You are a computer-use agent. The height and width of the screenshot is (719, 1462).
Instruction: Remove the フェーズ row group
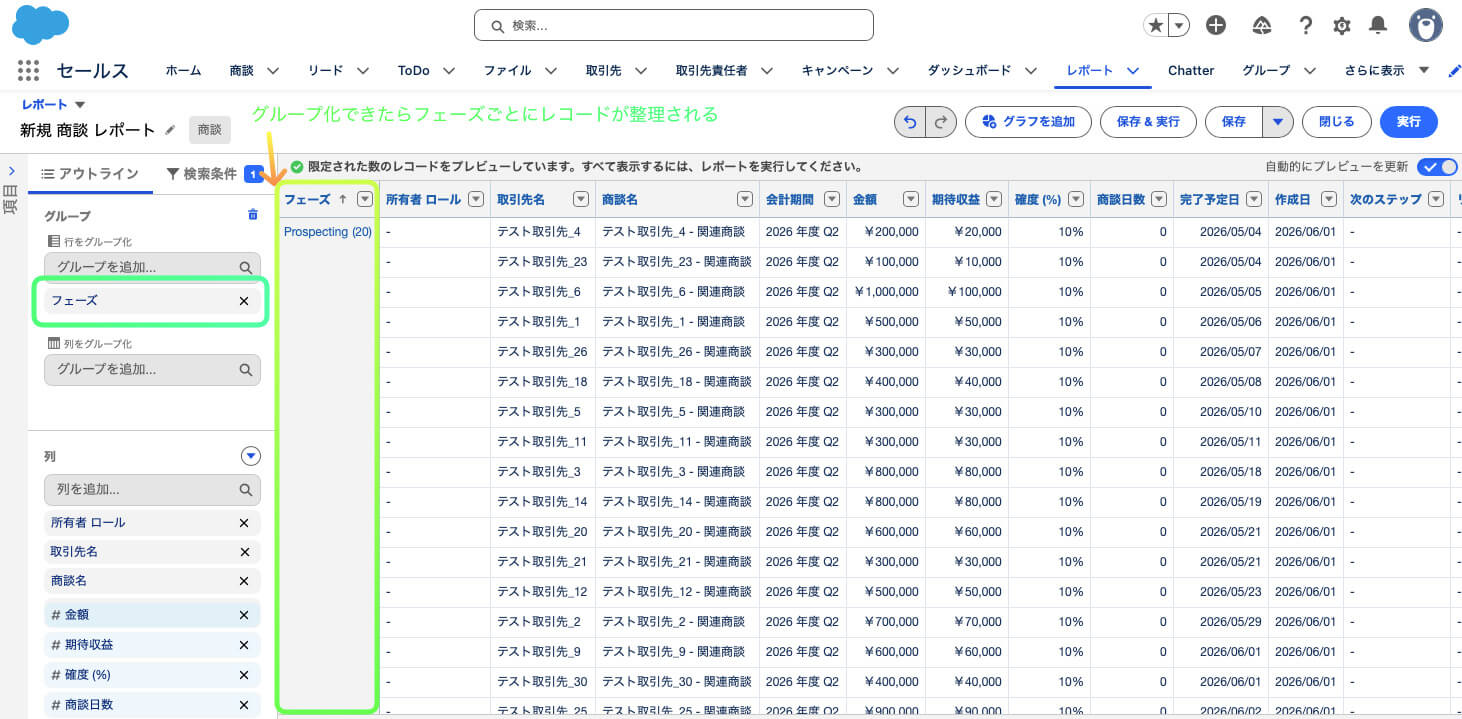click(x=244, y=300)
